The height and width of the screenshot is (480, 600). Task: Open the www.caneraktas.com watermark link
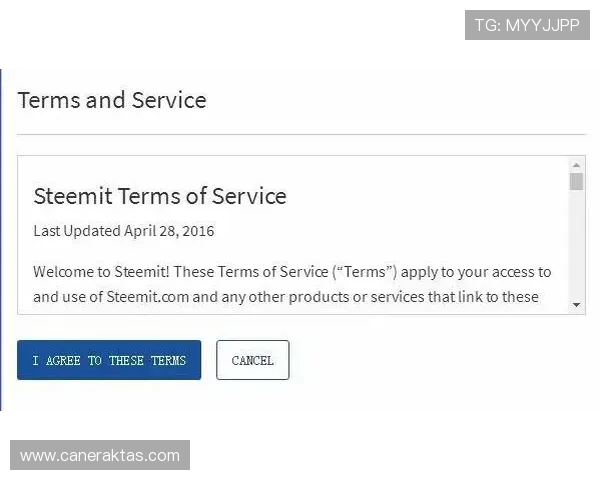[x=100, y=456]
